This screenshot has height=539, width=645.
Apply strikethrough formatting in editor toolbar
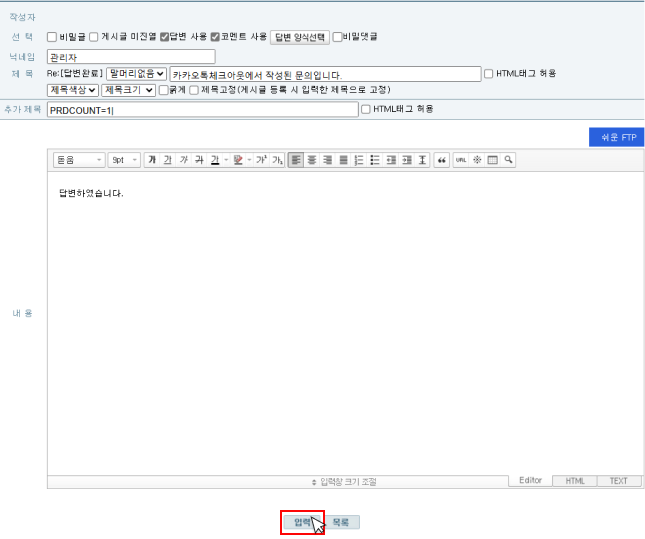coord(199,160)
